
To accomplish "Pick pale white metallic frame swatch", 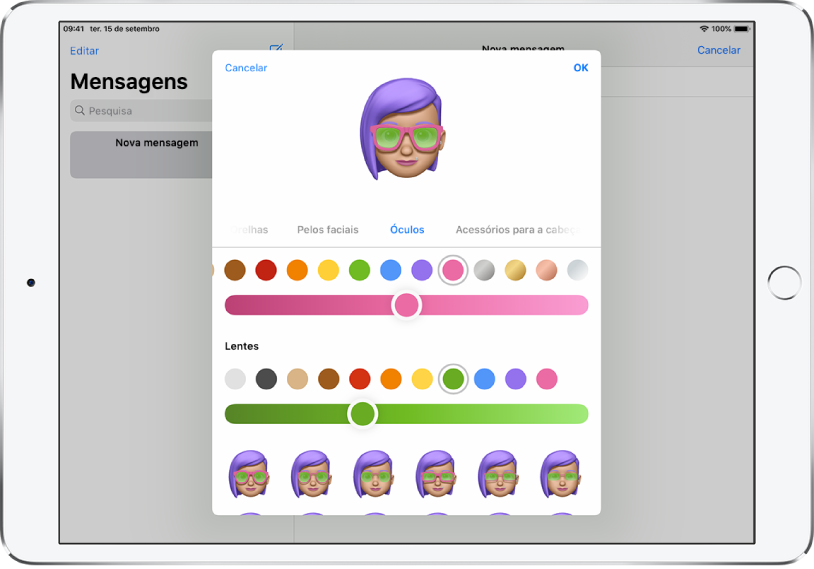I will click(x=577, y=270).
